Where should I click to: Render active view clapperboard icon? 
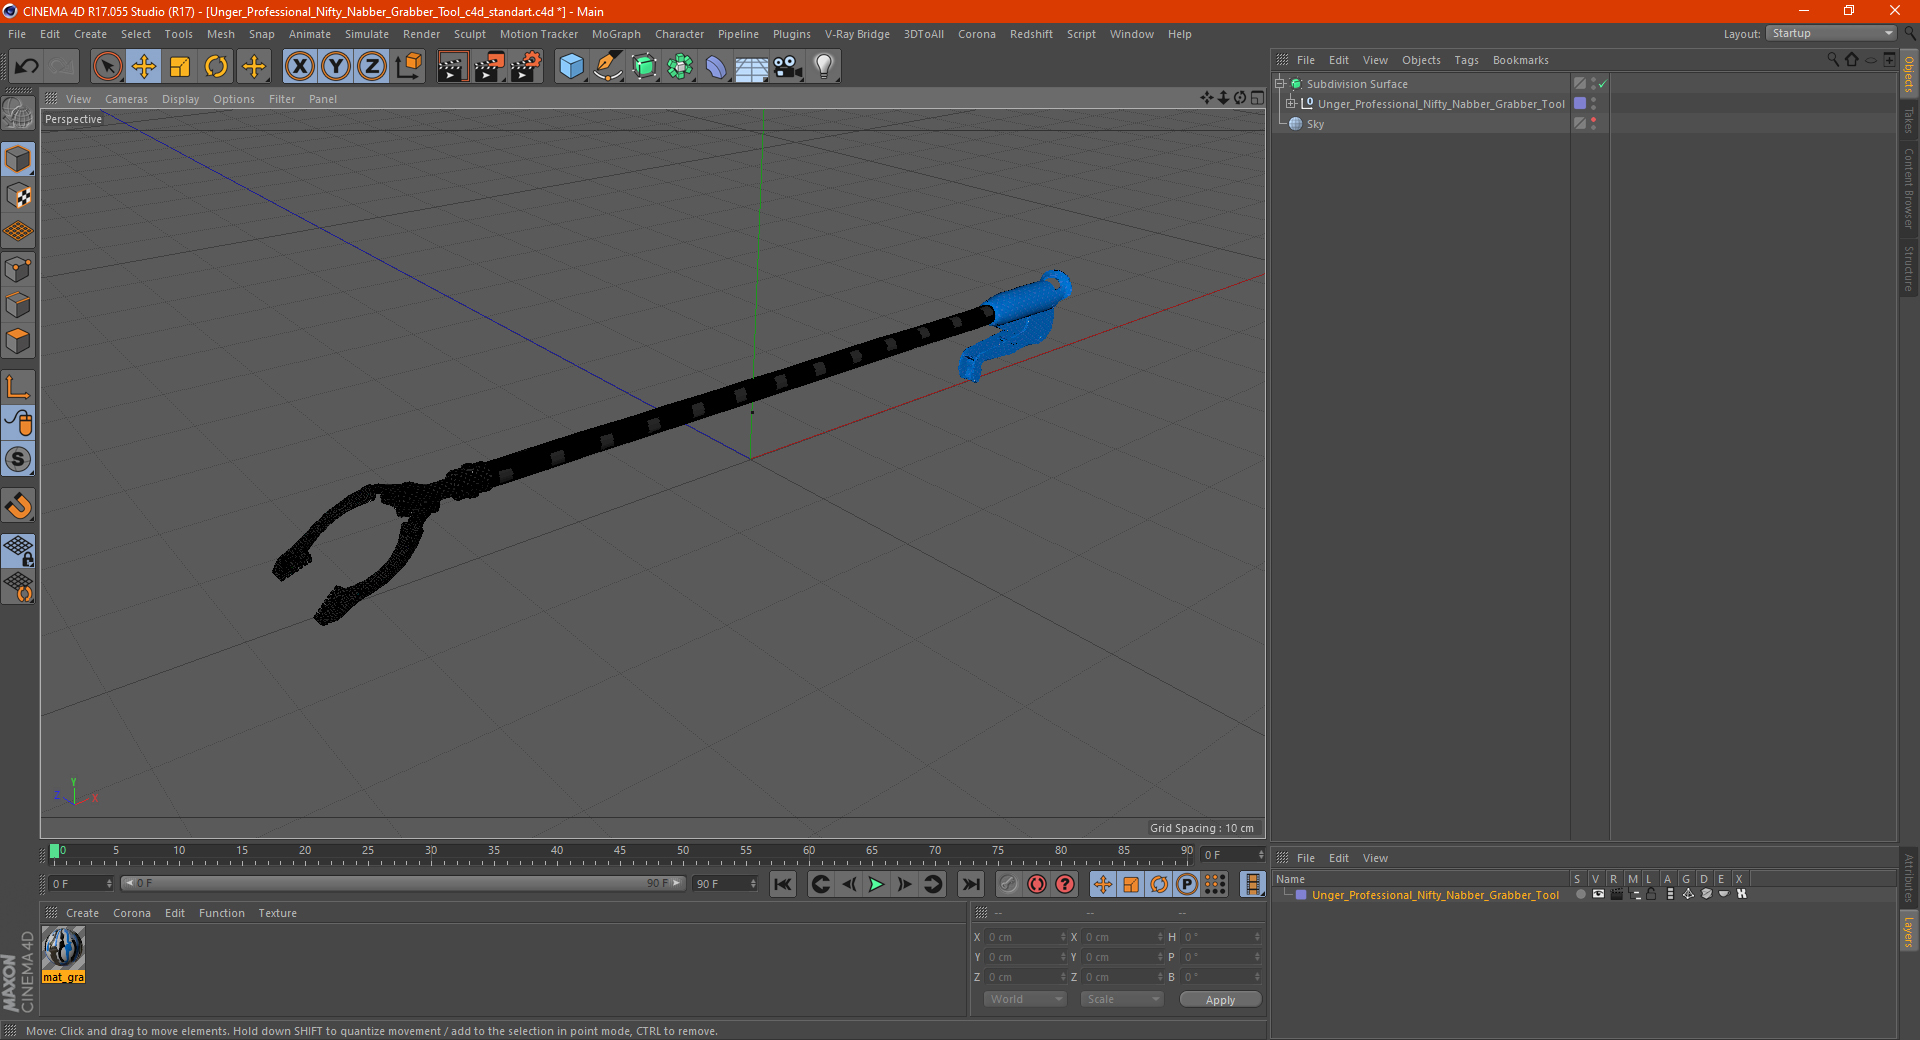(x=452, y=67)
